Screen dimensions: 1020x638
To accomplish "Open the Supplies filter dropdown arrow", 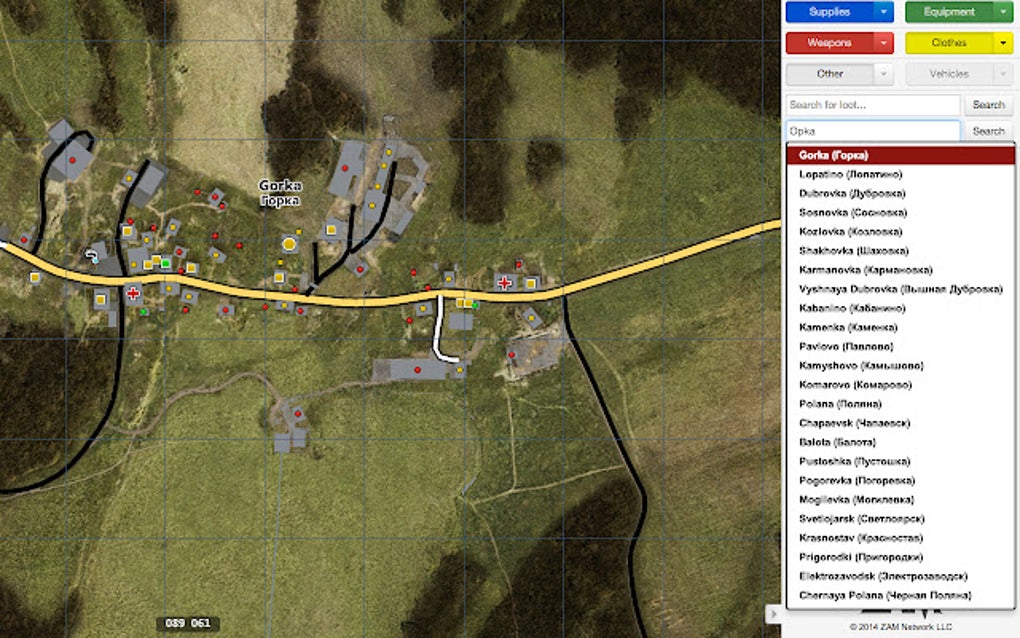I will pos(884,11).
